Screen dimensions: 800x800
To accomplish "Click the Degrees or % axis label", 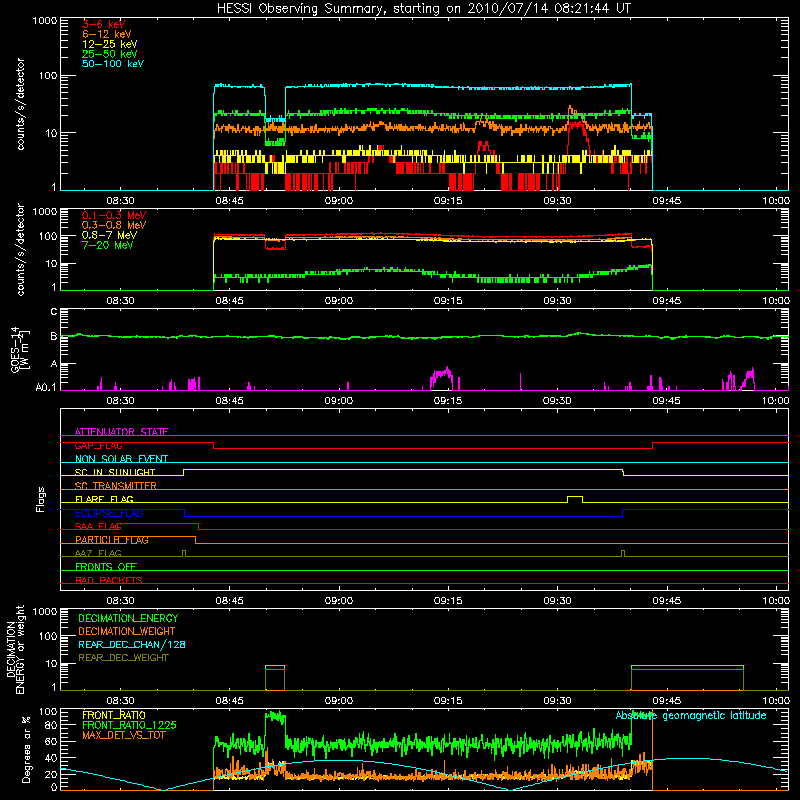I will pos(26,750).
